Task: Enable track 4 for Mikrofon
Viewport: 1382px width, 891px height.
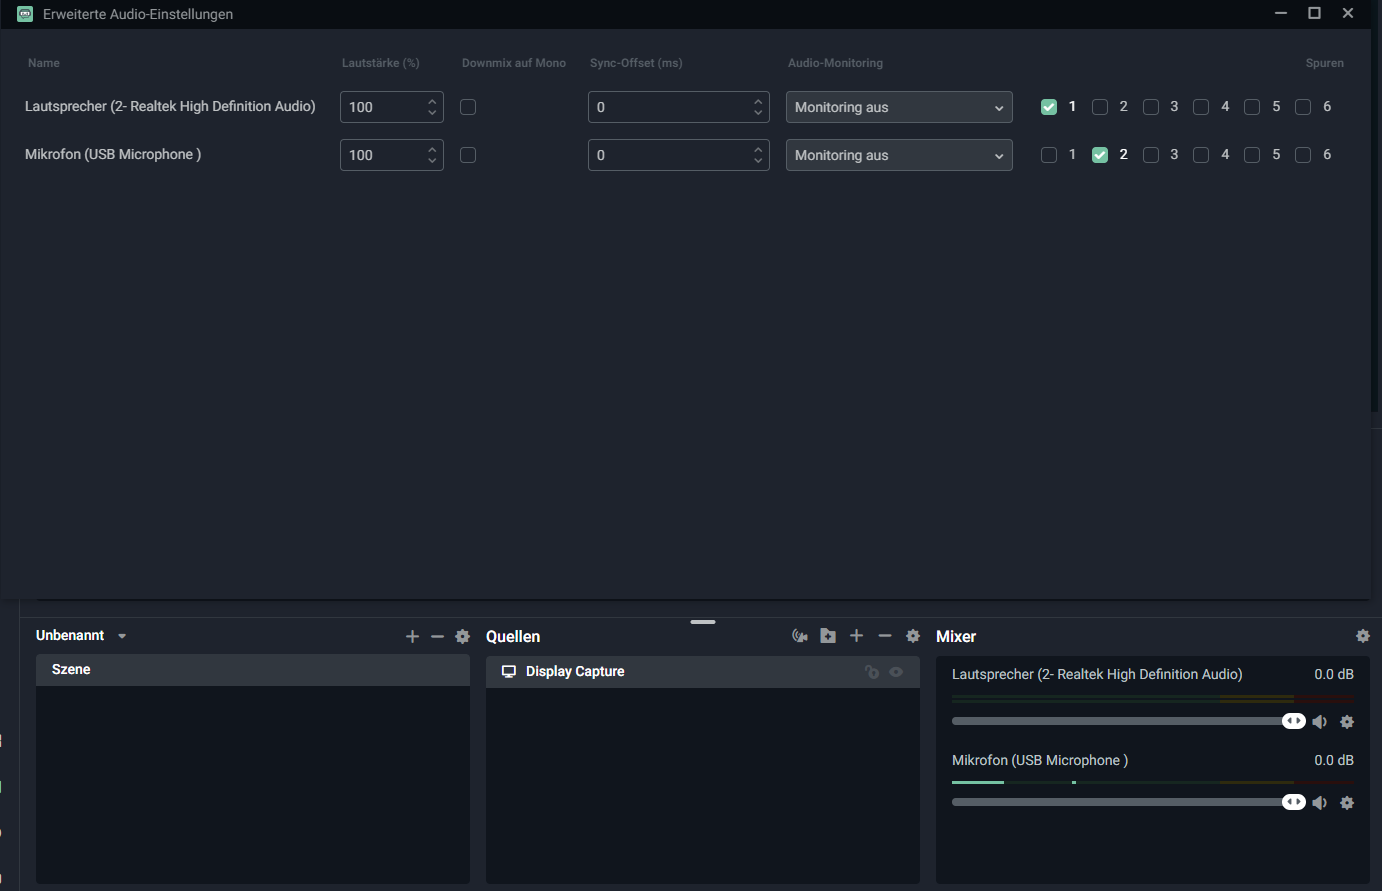Action: coord(1201,155)
